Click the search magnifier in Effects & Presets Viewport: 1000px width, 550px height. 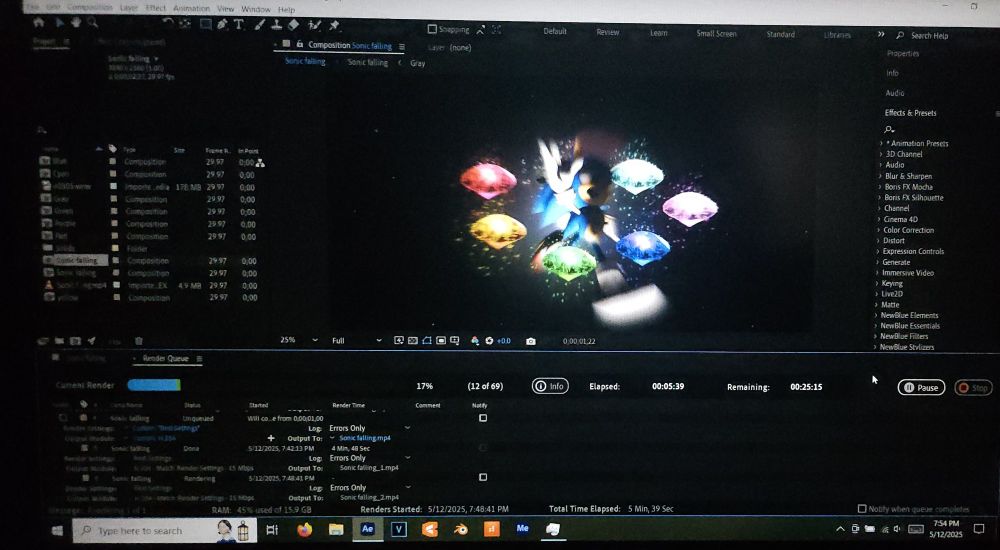click(x=889, y=130)
